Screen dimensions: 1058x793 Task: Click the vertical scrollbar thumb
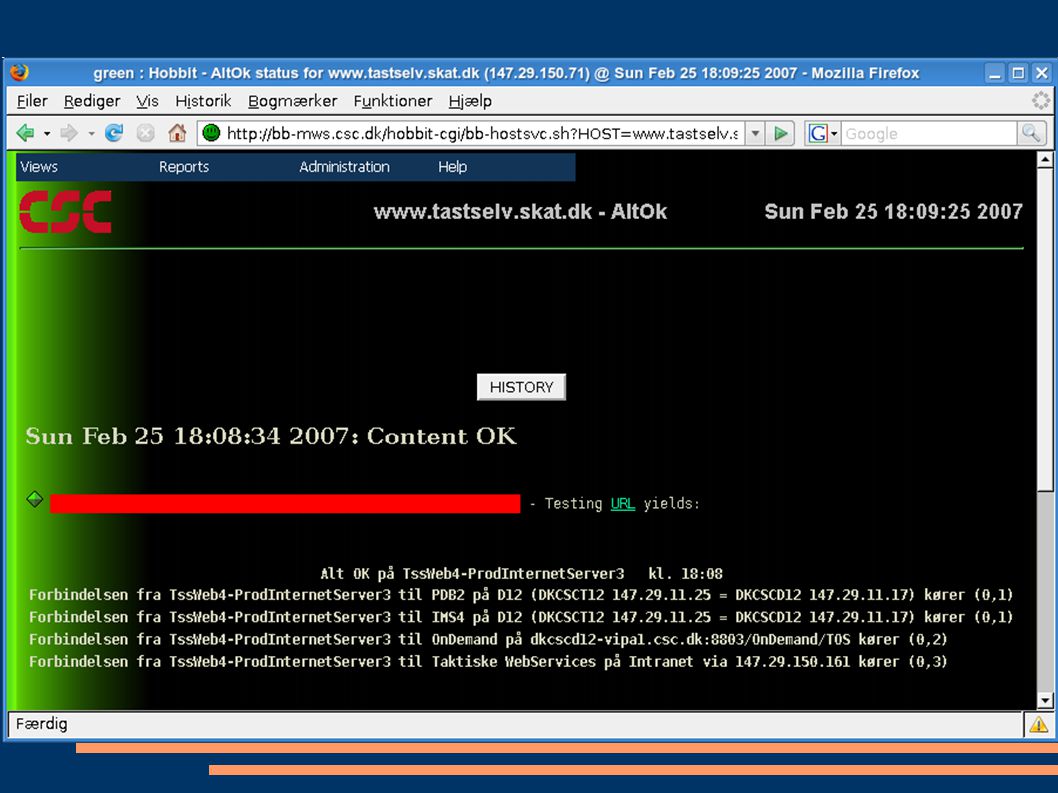[1045, 329]
